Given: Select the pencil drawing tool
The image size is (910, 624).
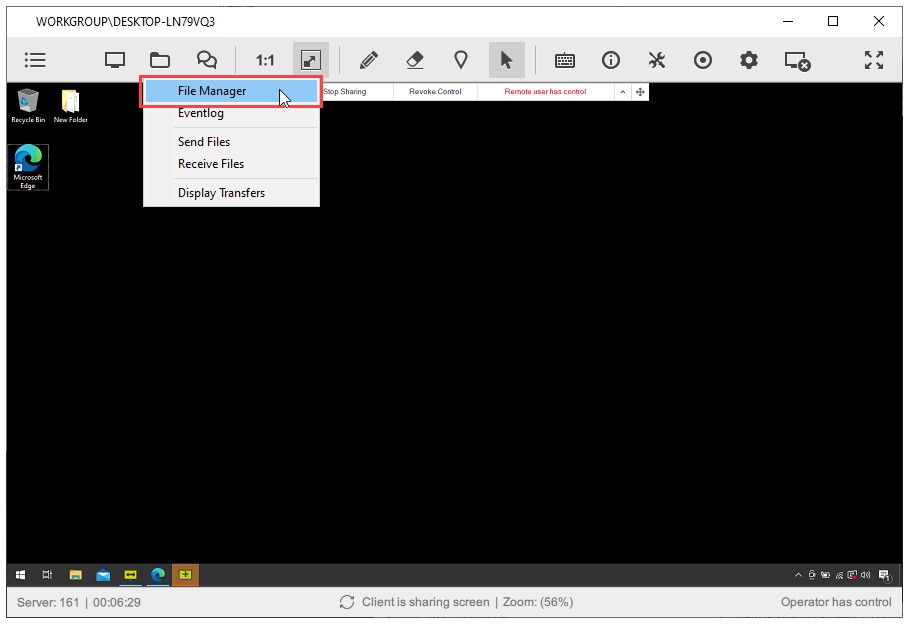Looking at the screenshot, I should [x=368, y=60].
